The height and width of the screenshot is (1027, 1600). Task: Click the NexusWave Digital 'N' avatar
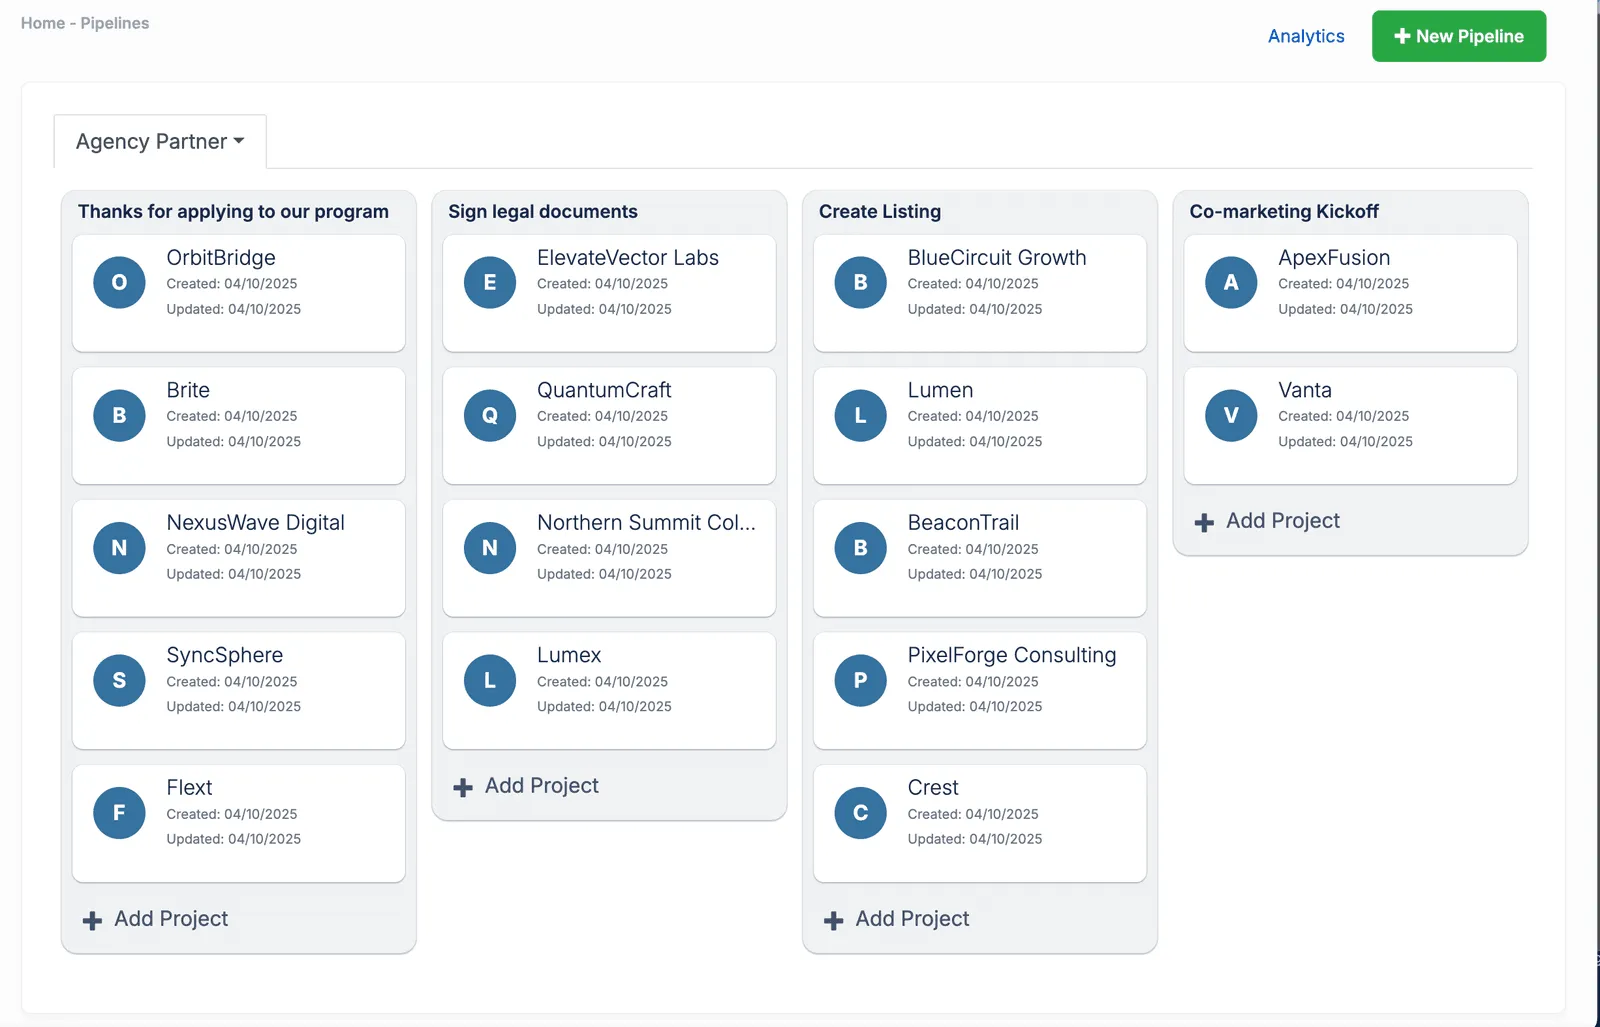pyautogui.click(x=119, y=548)
